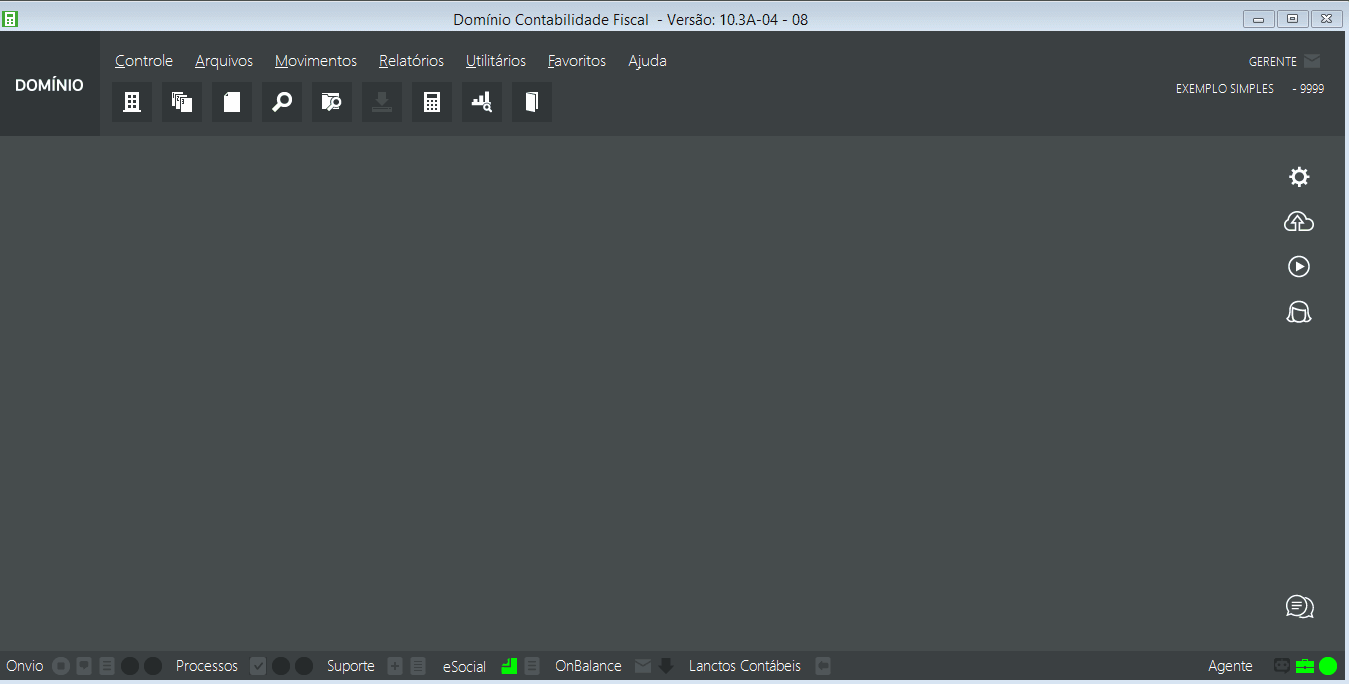Open the Relatórios menu
This screenshot has width=1349, height=684.
411,60
